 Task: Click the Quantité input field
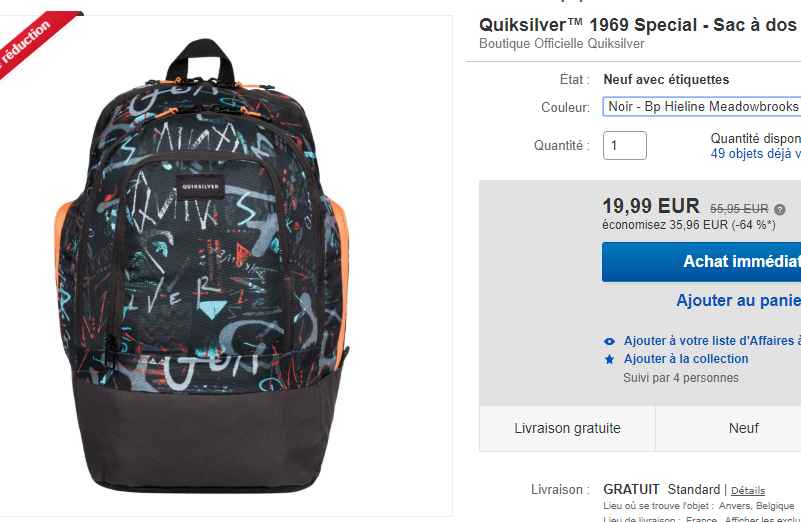tap(625, 146)
